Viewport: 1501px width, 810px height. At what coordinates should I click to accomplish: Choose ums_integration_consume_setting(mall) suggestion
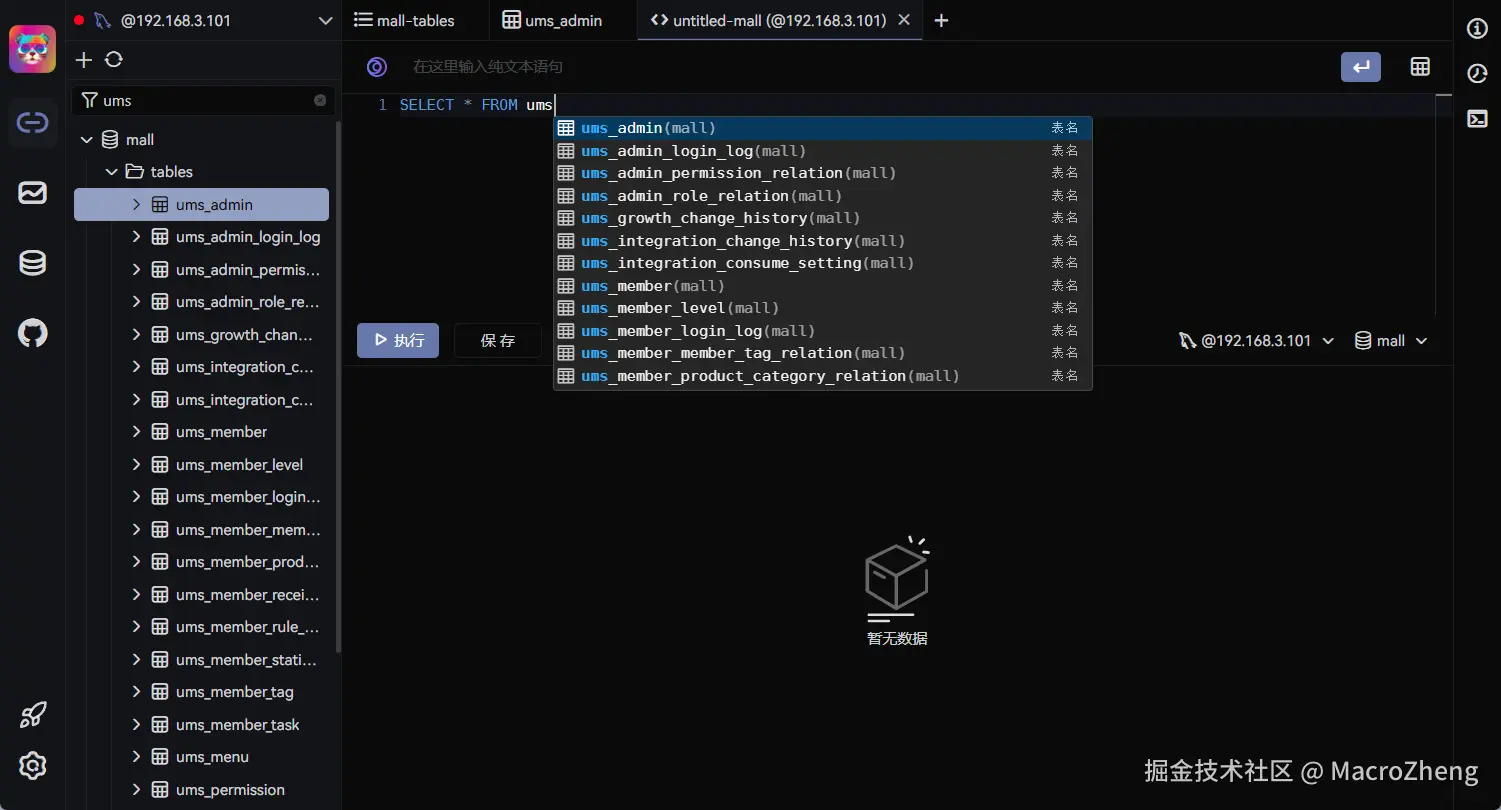click(x=823, y=263)
